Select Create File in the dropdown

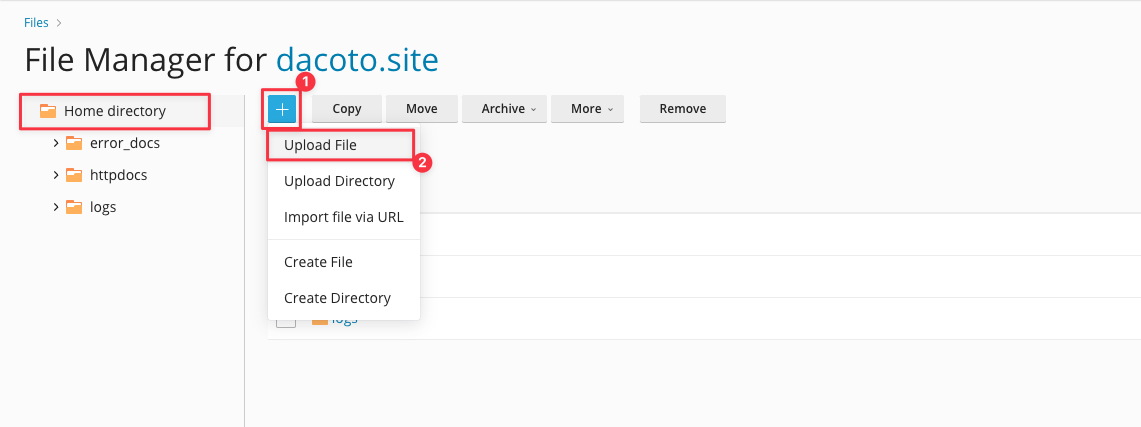pos(318,262)
